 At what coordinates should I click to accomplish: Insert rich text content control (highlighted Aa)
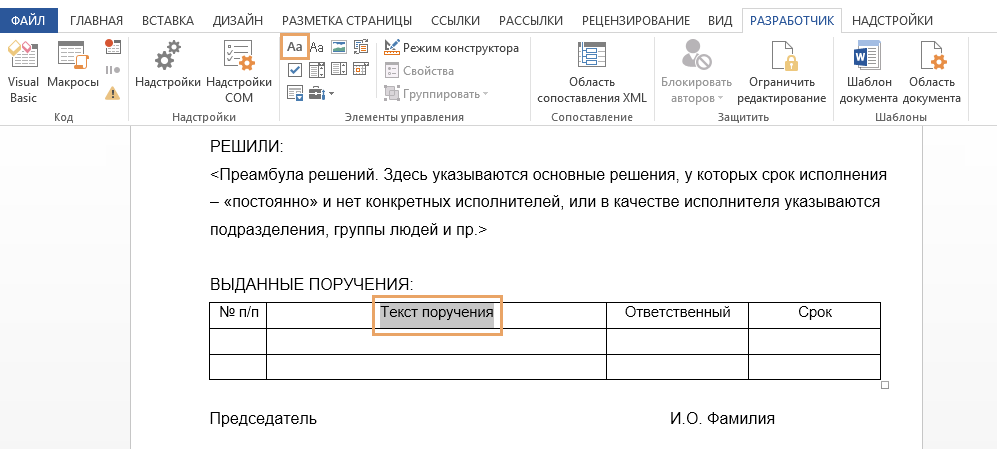(x=294, y=47)
